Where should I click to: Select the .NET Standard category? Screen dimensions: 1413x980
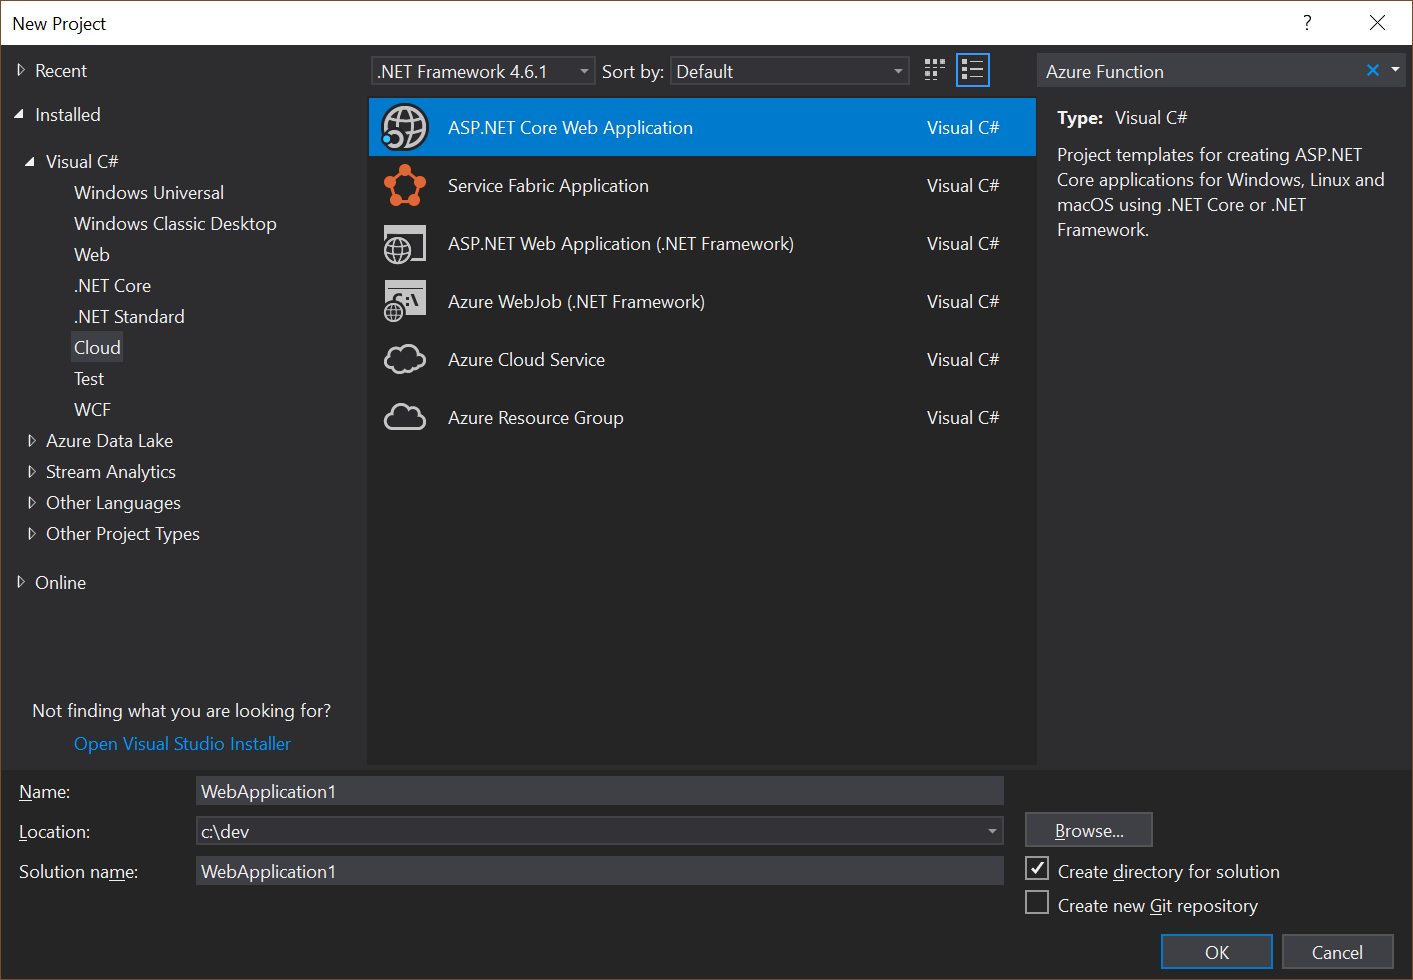click(129, 316)
